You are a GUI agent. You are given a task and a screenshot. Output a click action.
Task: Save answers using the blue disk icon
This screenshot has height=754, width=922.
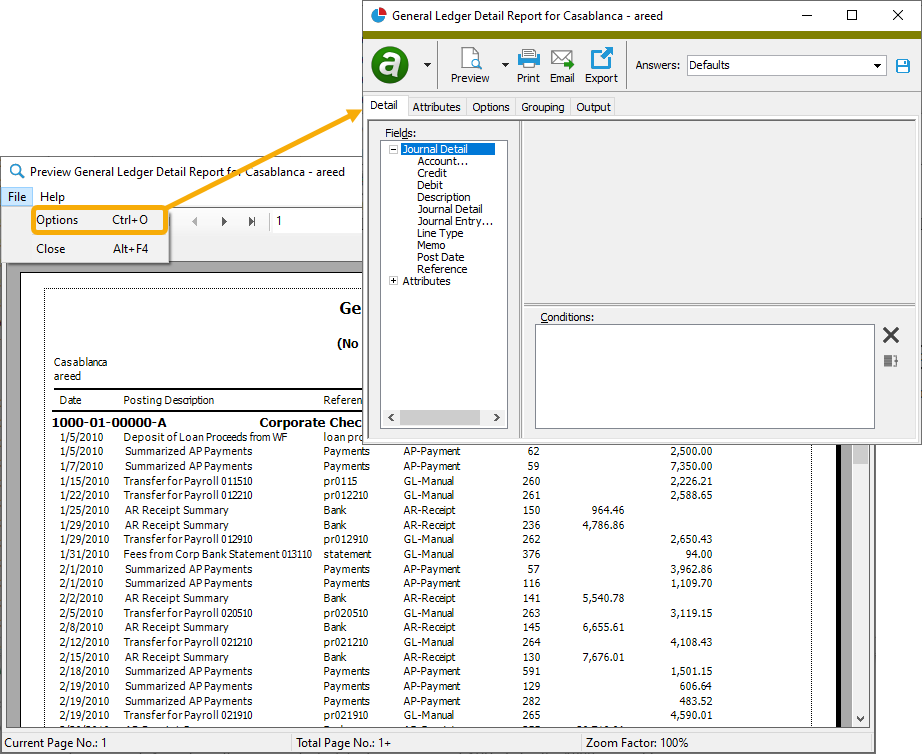click(x=903, y=66)
